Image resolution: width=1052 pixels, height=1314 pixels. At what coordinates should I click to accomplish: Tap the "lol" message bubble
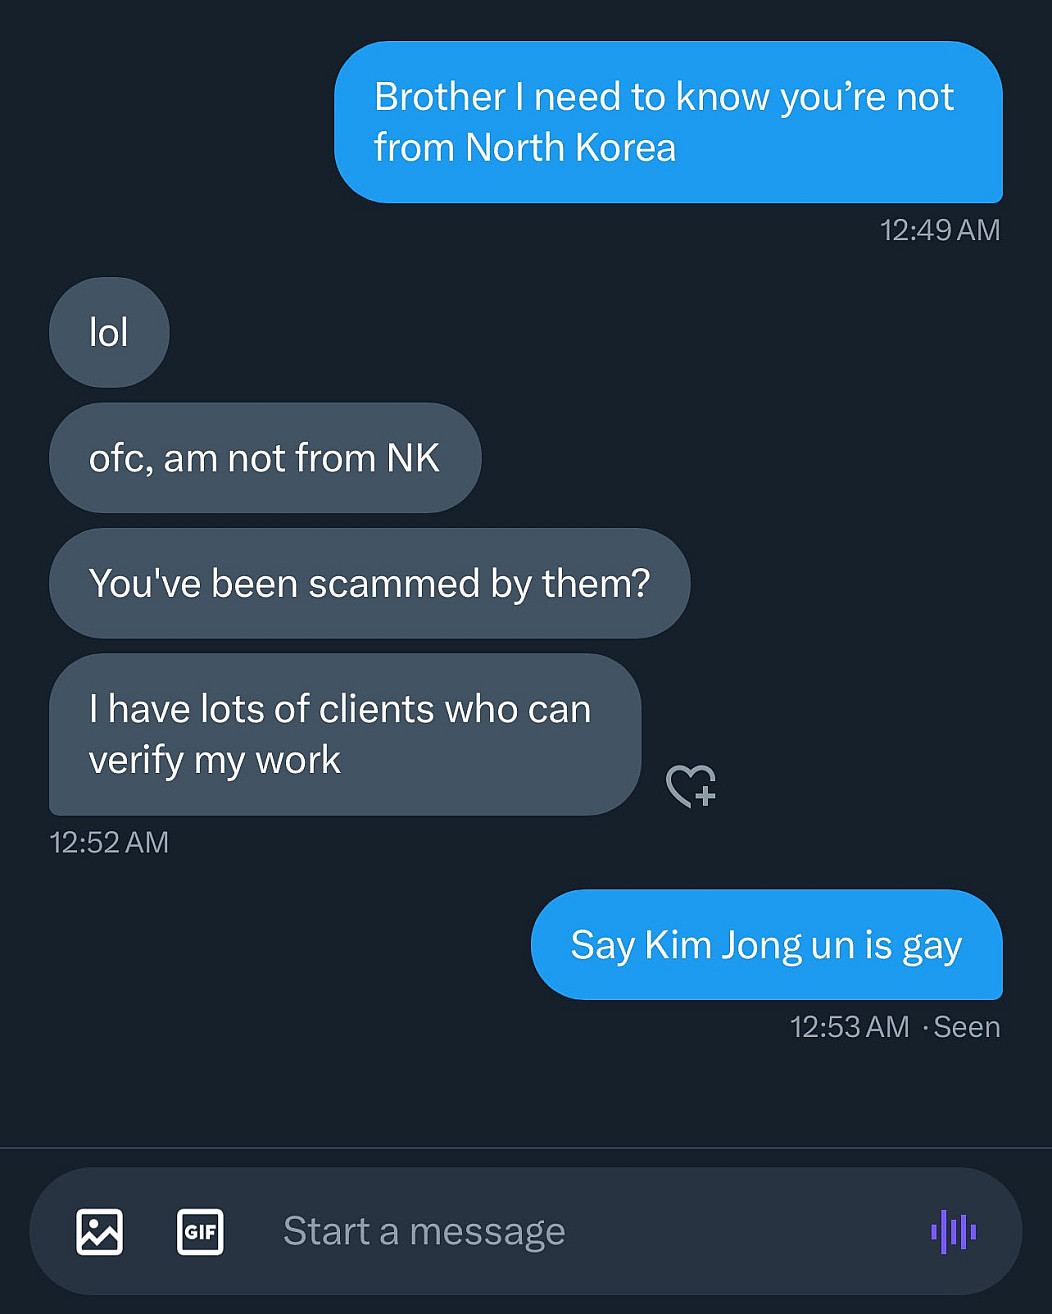coord(109,333)
